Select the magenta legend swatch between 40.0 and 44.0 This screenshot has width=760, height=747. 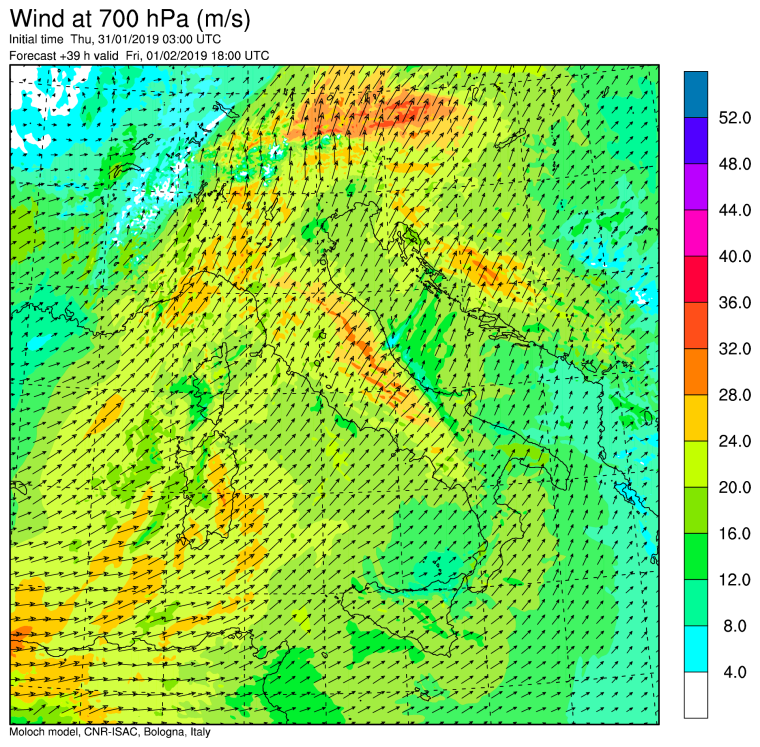click(696, 233)
